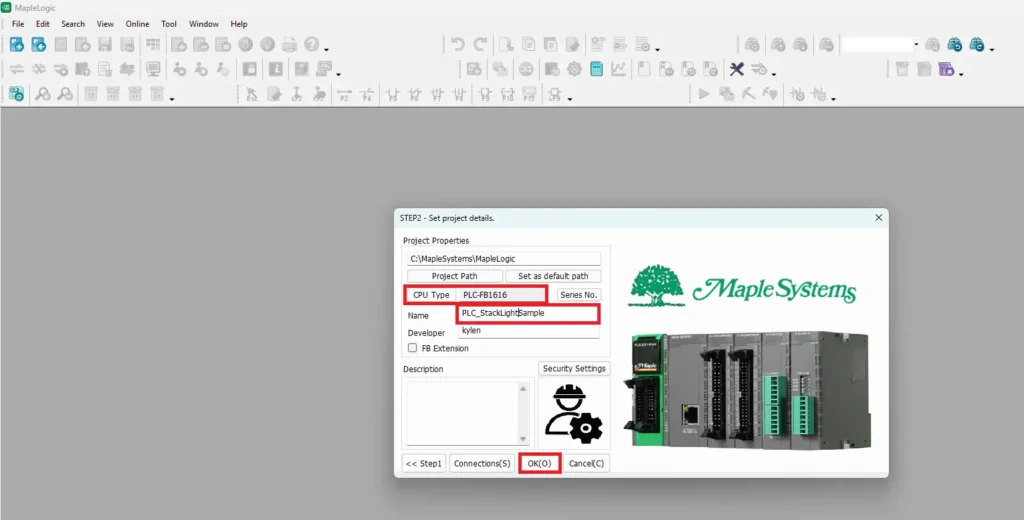This screenshot has height=520, width=1024.
Task: Click Description scrollbar down arrow
Action: click(x=522, y=438)
